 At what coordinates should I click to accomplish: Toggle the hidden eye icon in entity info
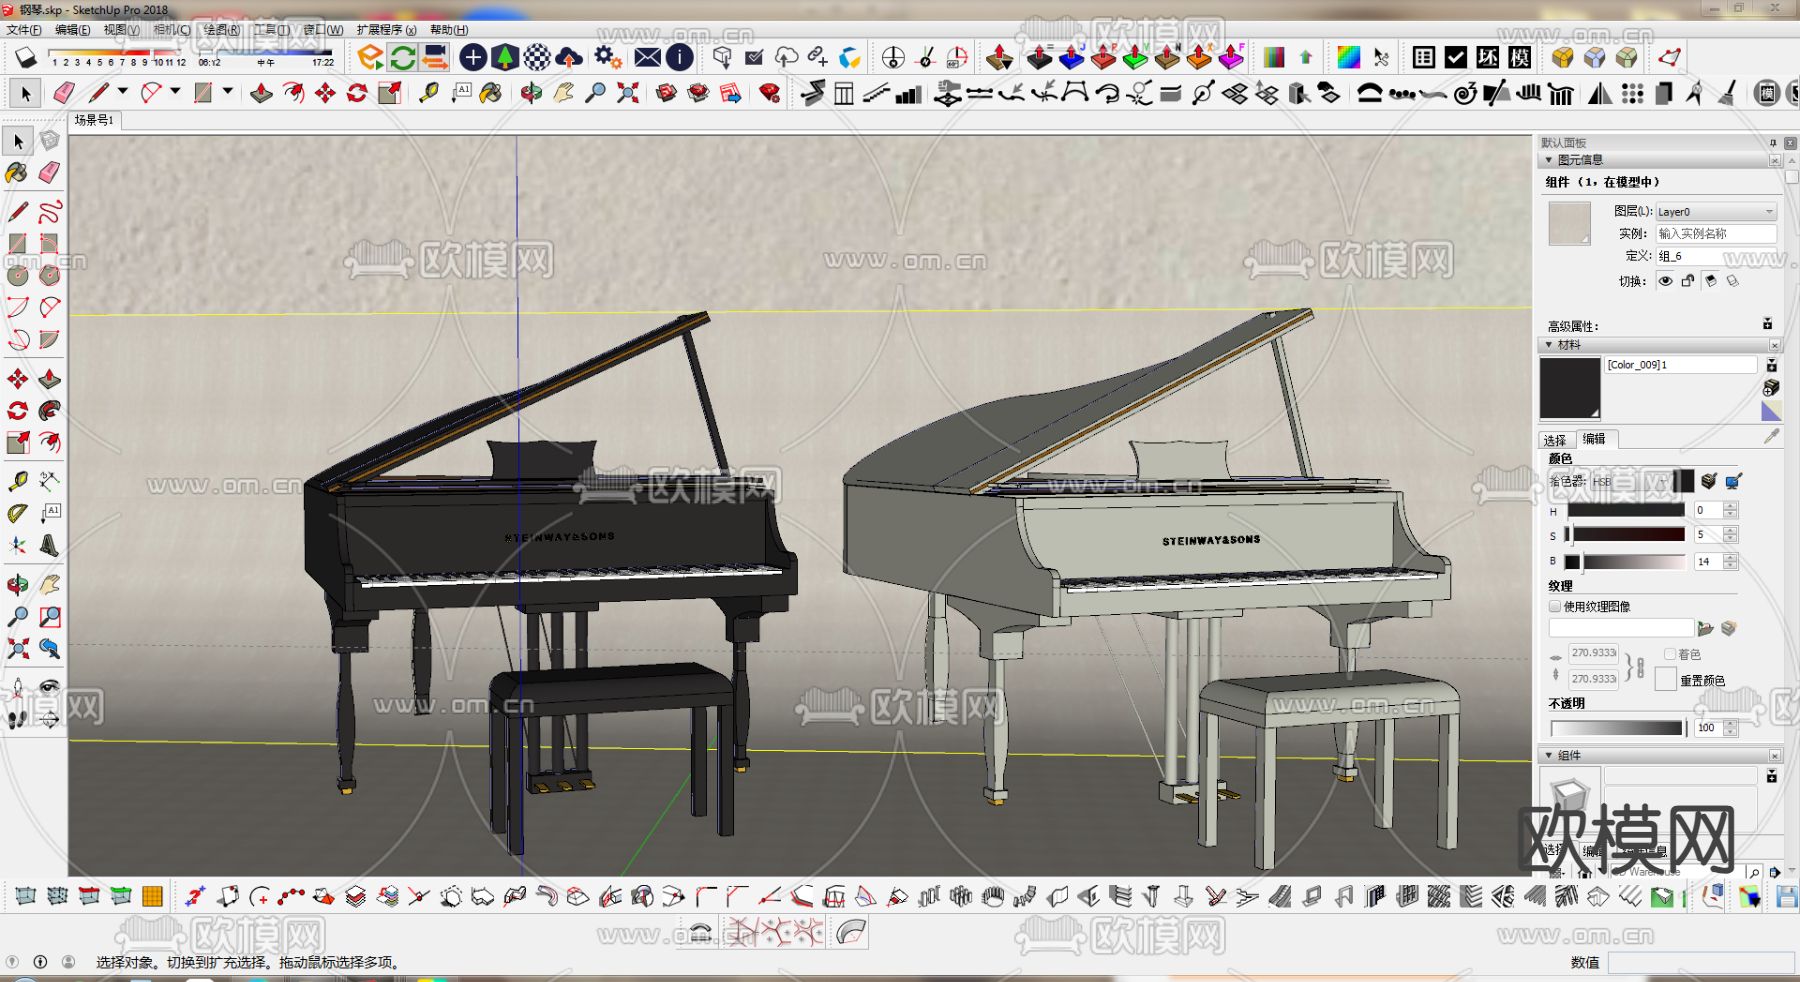(1665, 281)
